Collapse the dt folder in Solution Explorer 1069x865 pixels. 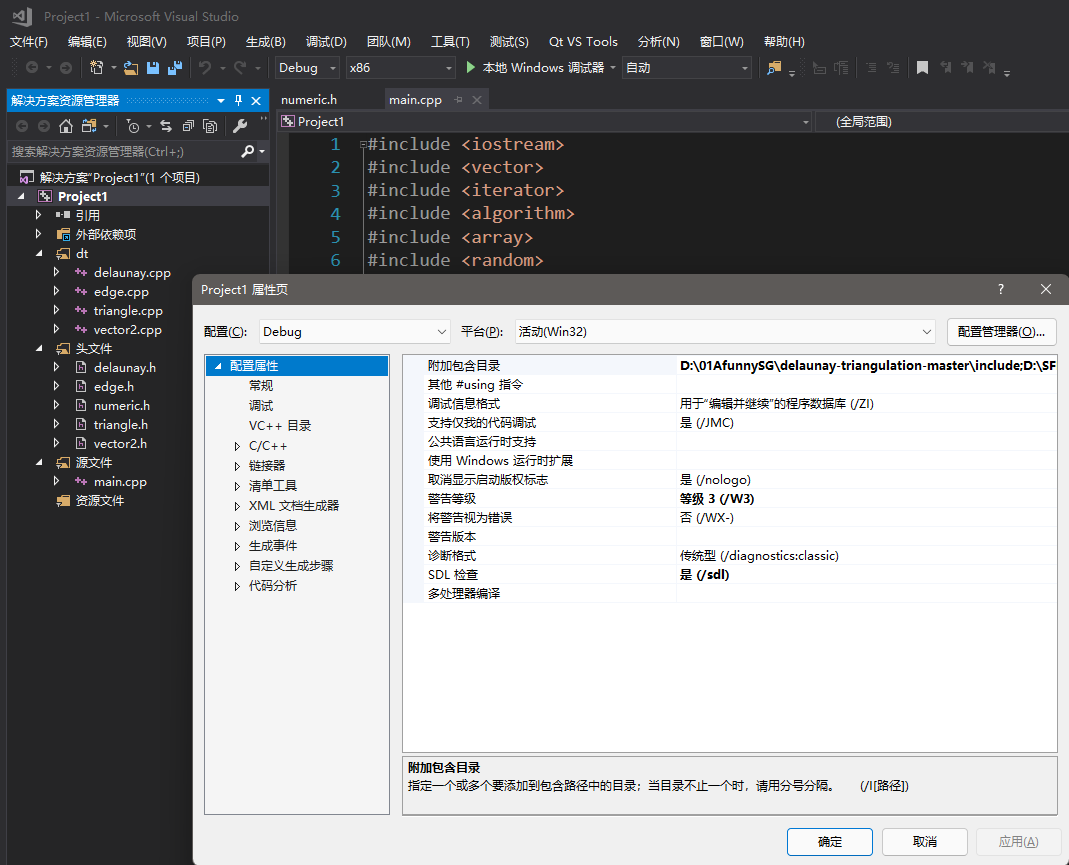pos(40,254)
